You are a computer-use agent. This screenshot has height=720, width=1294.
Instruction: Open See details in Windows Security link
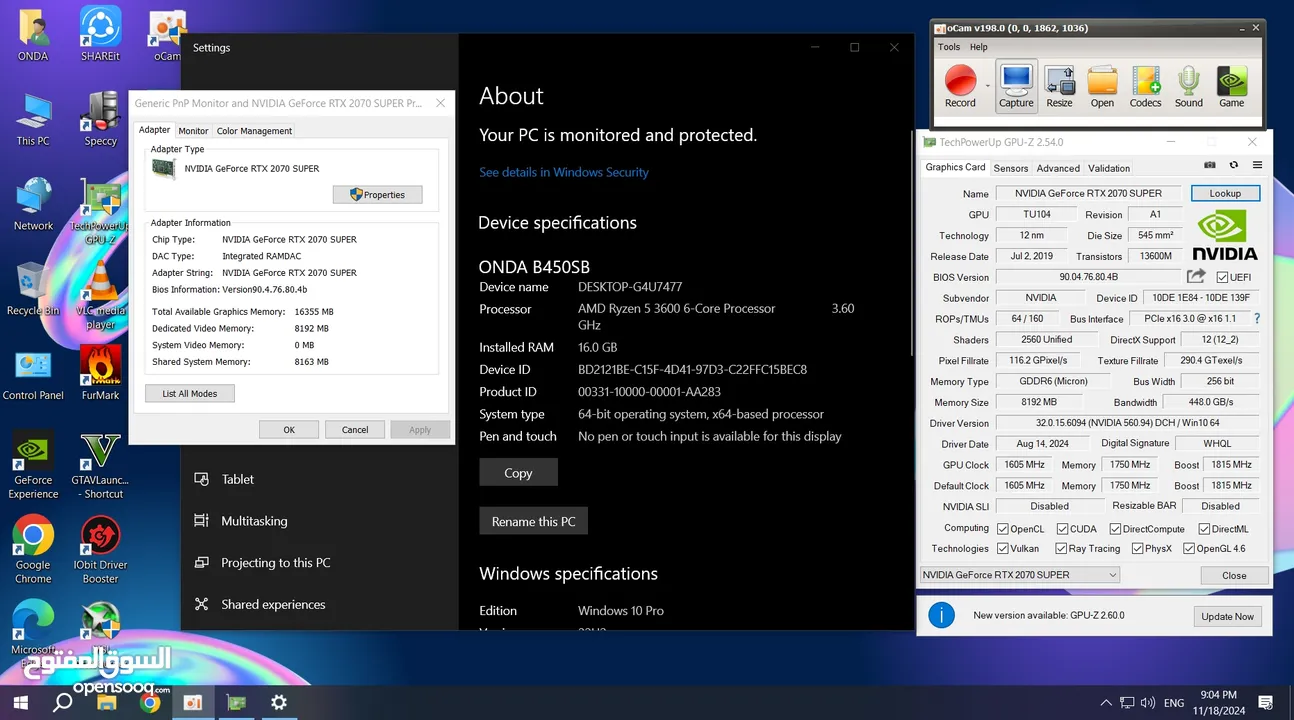[x=564, y=172]
